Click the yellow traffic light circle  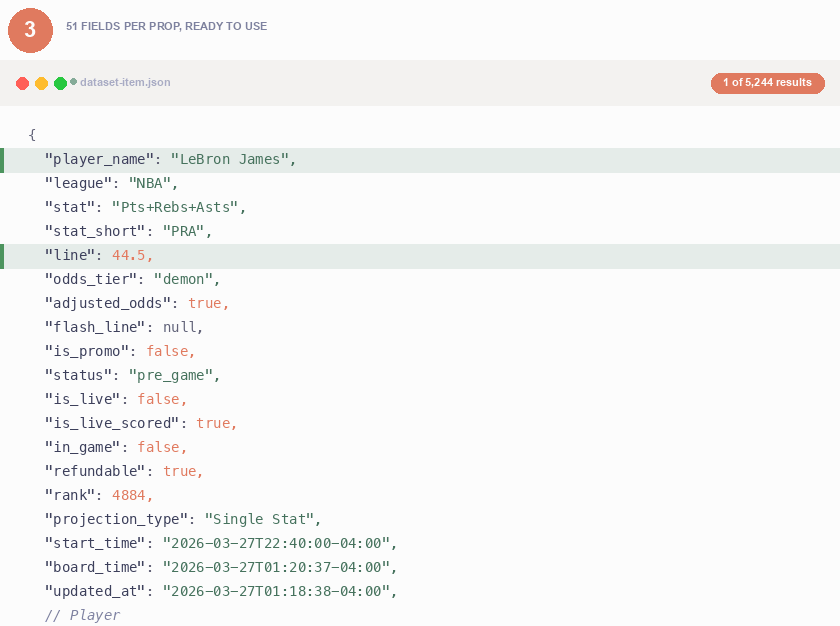coord(41,83)
